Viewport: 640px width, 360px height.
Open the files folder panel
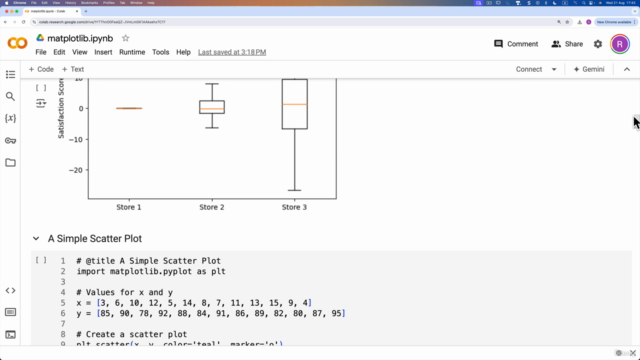pos(11,162)
